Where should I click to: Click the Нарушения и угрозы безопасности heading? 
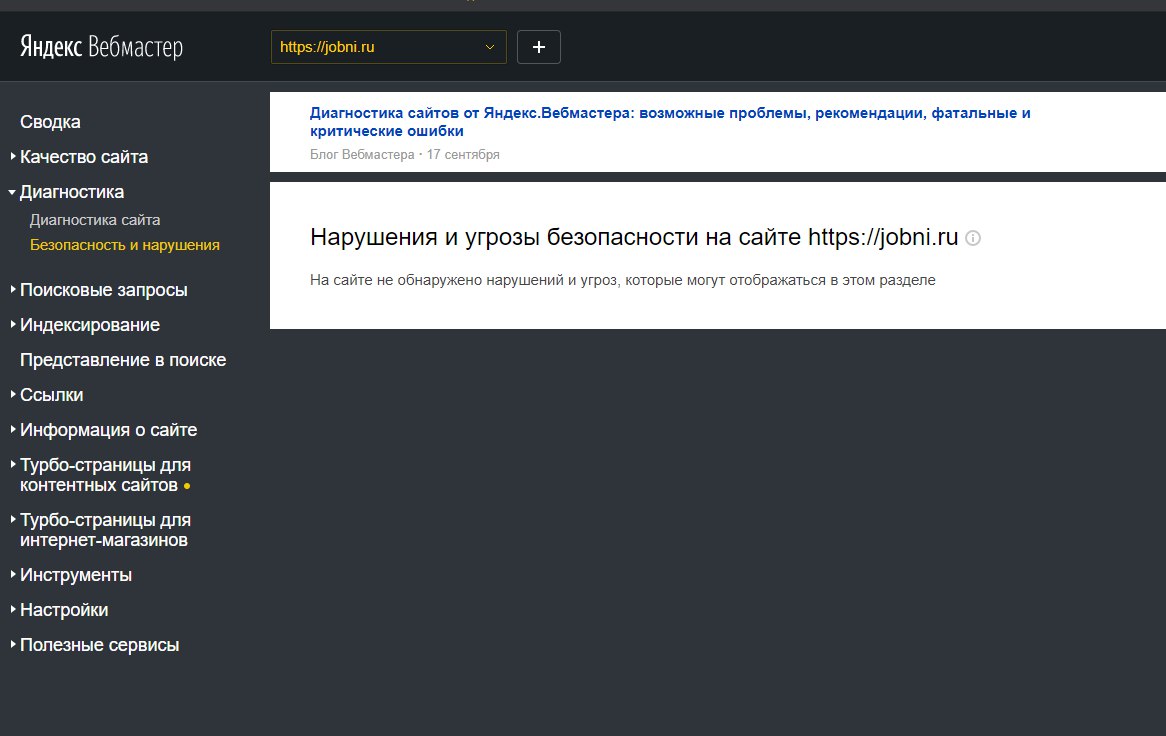pyautogui.click(x=634, y=237)
